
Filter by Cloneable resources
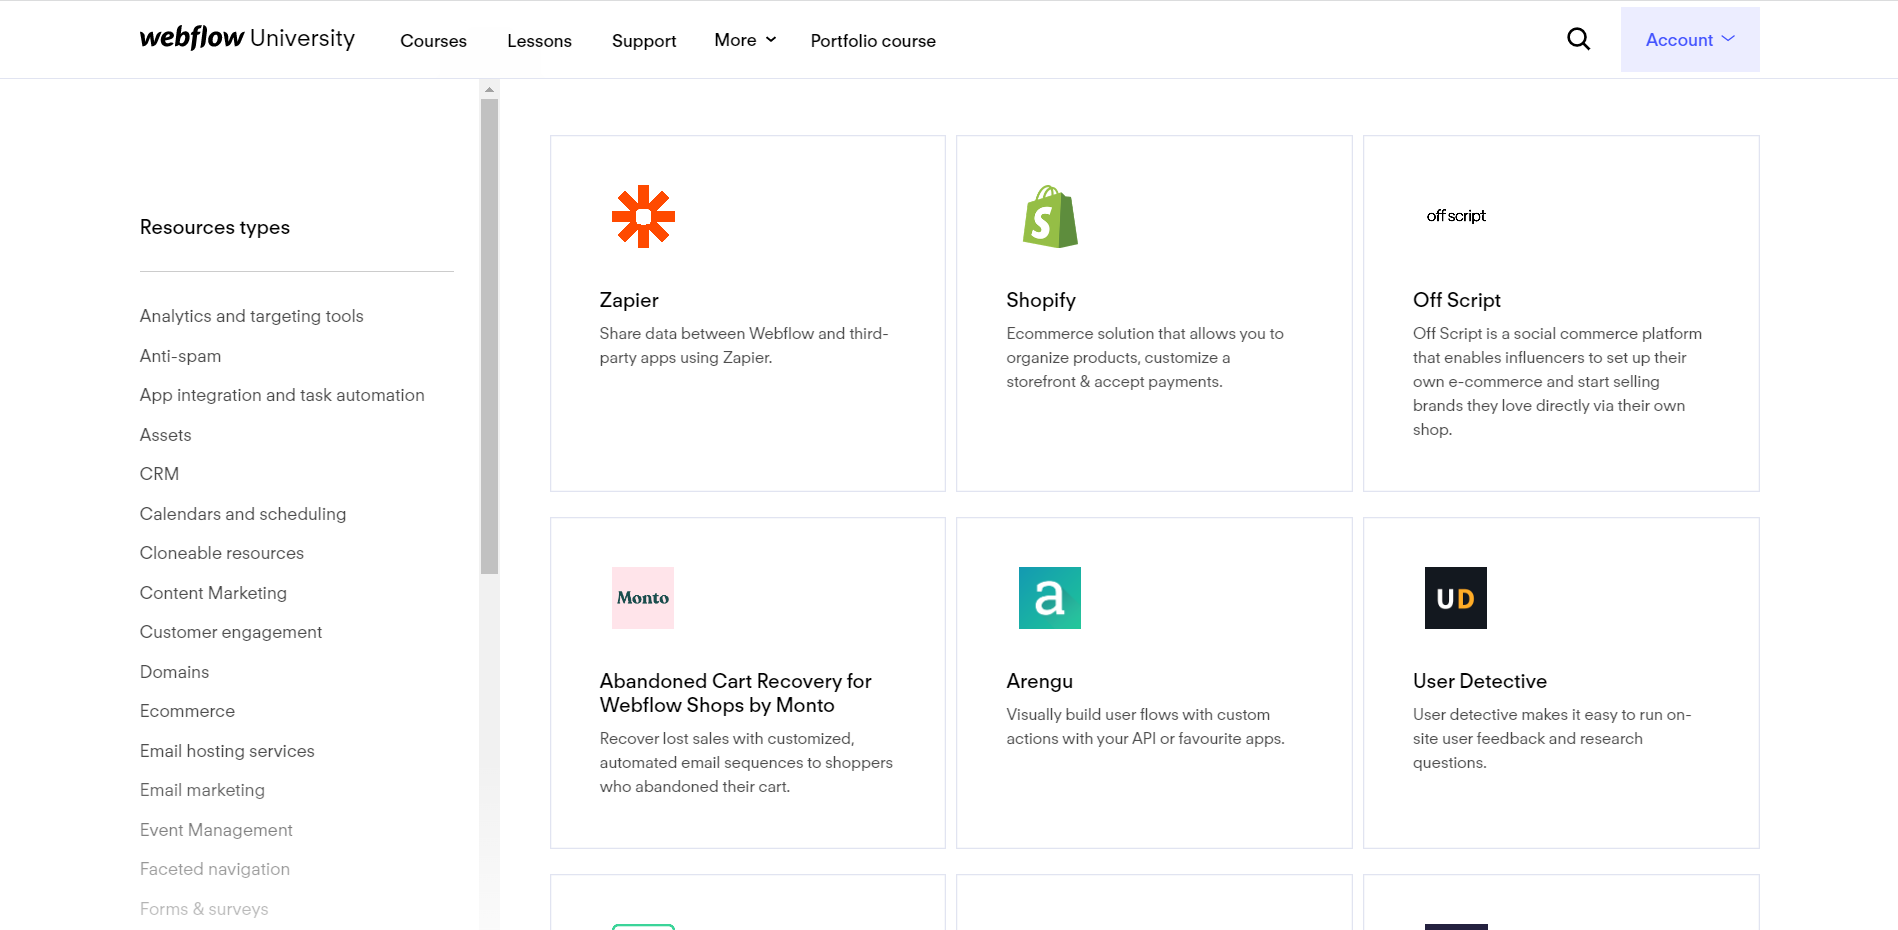coord(222,553)
